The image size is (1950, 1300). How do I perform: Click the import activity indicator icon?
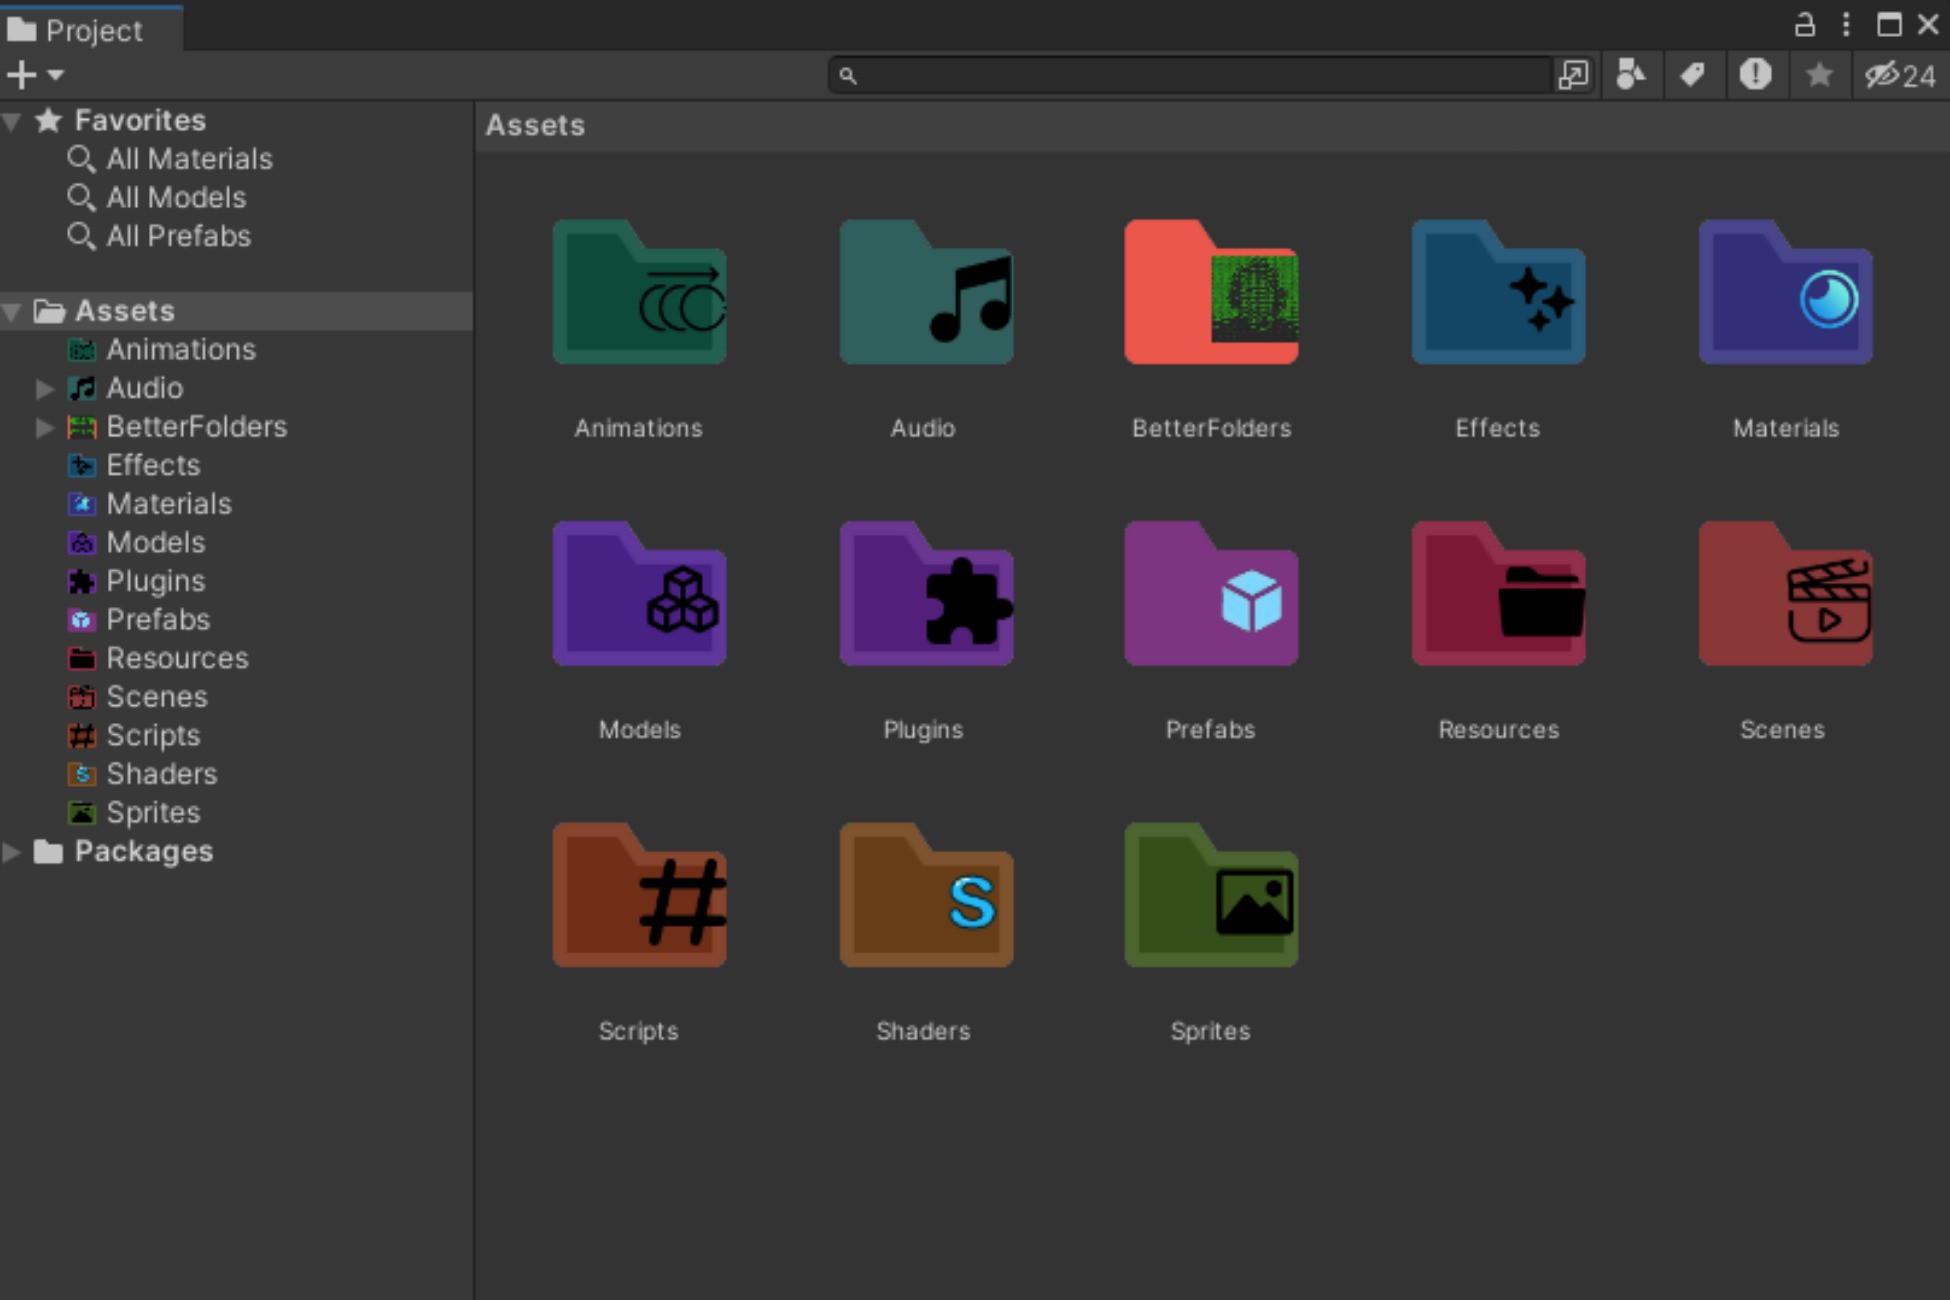click(x=1757, y=75)
